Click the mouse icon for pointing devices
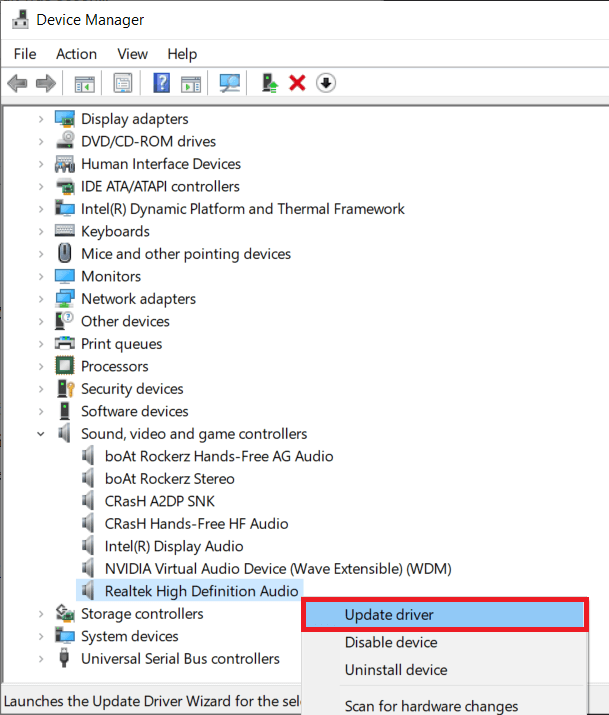 point(65,253)
